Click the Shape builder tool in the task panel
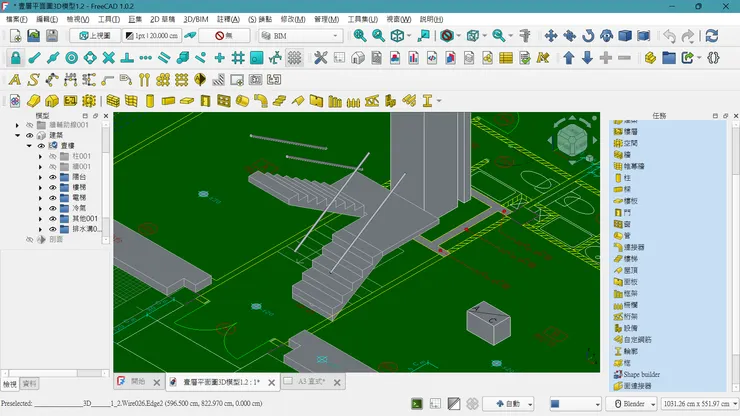This screenshot has width=740, height=416. pyautogui.click(x=641, y=374)
